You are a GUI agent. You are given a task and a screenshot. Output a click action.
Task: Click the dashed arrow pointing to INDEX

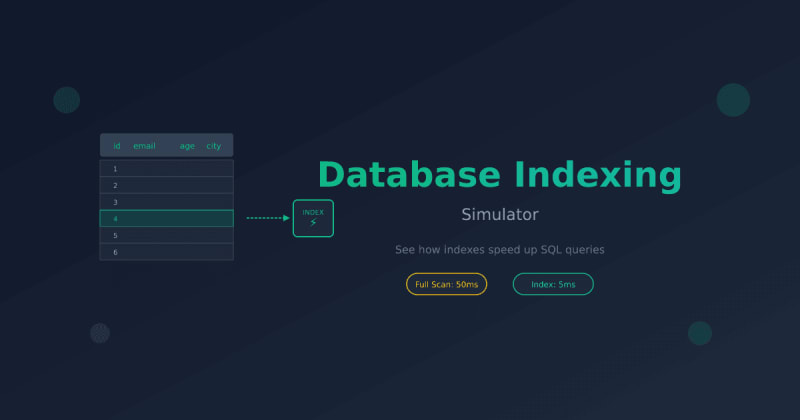[268, 218]
